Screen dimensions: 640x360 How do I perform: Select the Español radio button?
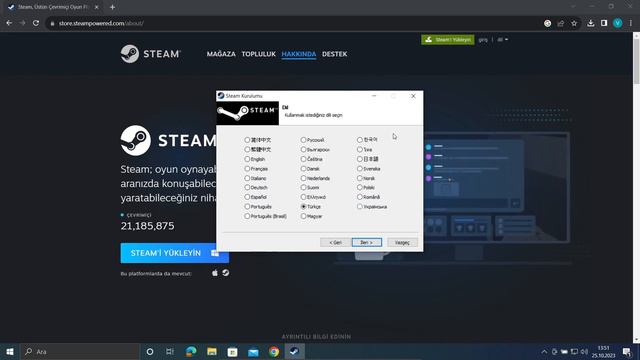[247, 197]
